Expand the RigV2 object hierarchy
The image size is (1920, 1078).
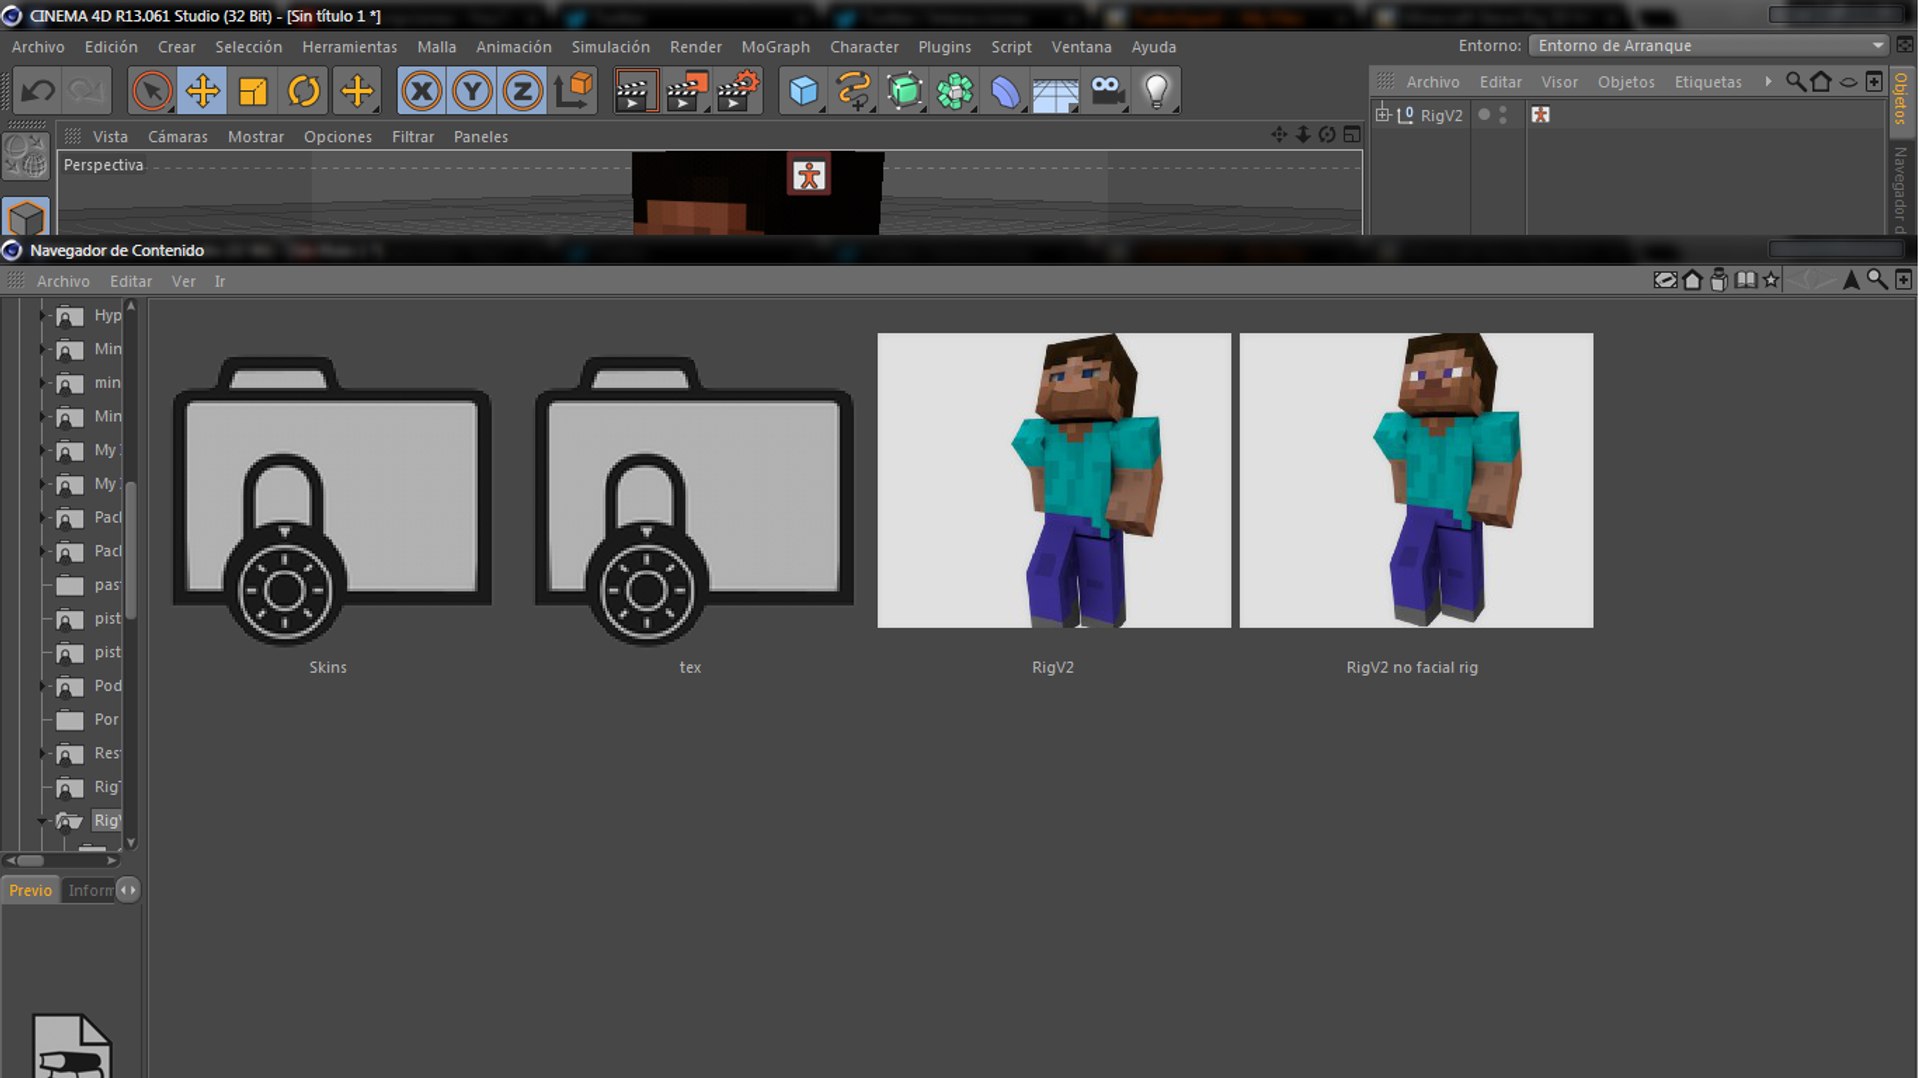click(x=1382, y=115)
